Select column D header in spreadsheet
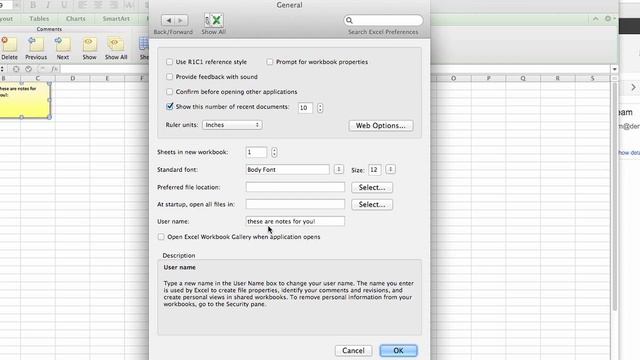 tap(73, 78)
